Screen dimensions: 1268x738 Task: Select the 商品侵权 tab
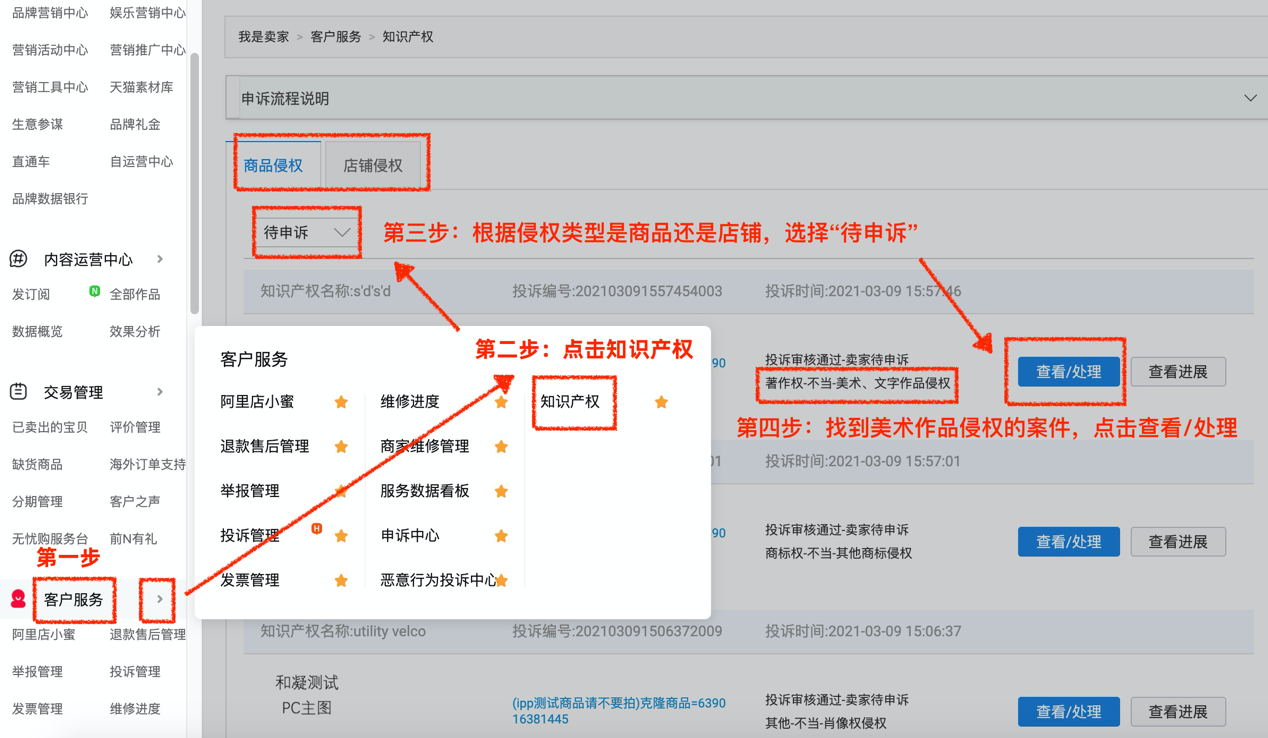tap(273, 165)
